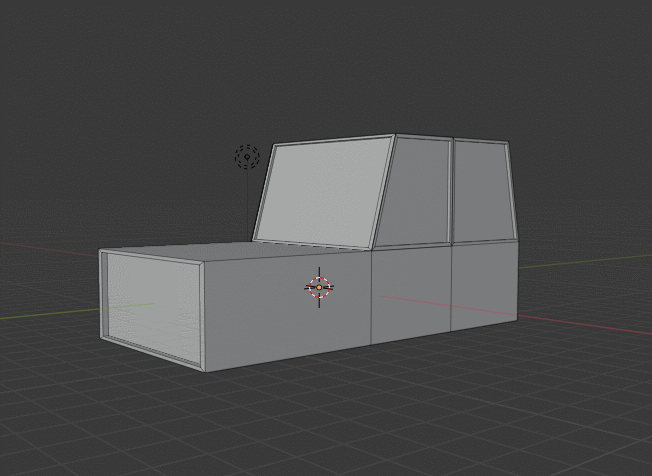
Task: Click the 3D cursor crosshair on the model
Action: pyautogui.click(x=319, y=287)
